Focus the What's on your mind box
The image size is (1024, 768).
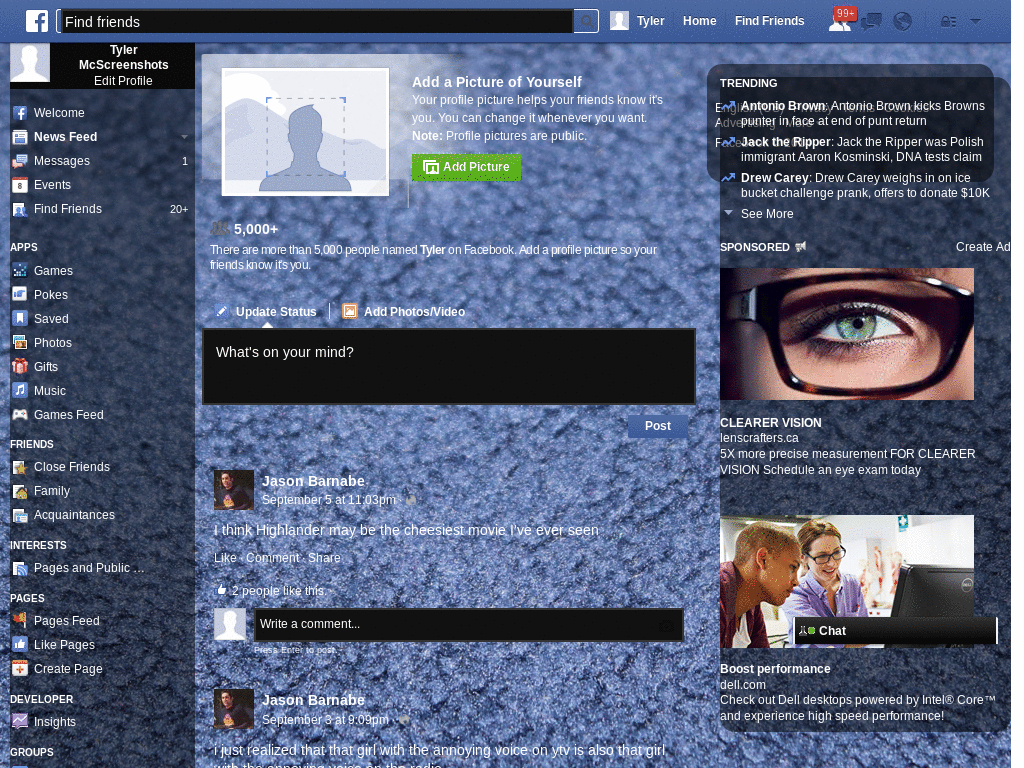pos(449,366)
